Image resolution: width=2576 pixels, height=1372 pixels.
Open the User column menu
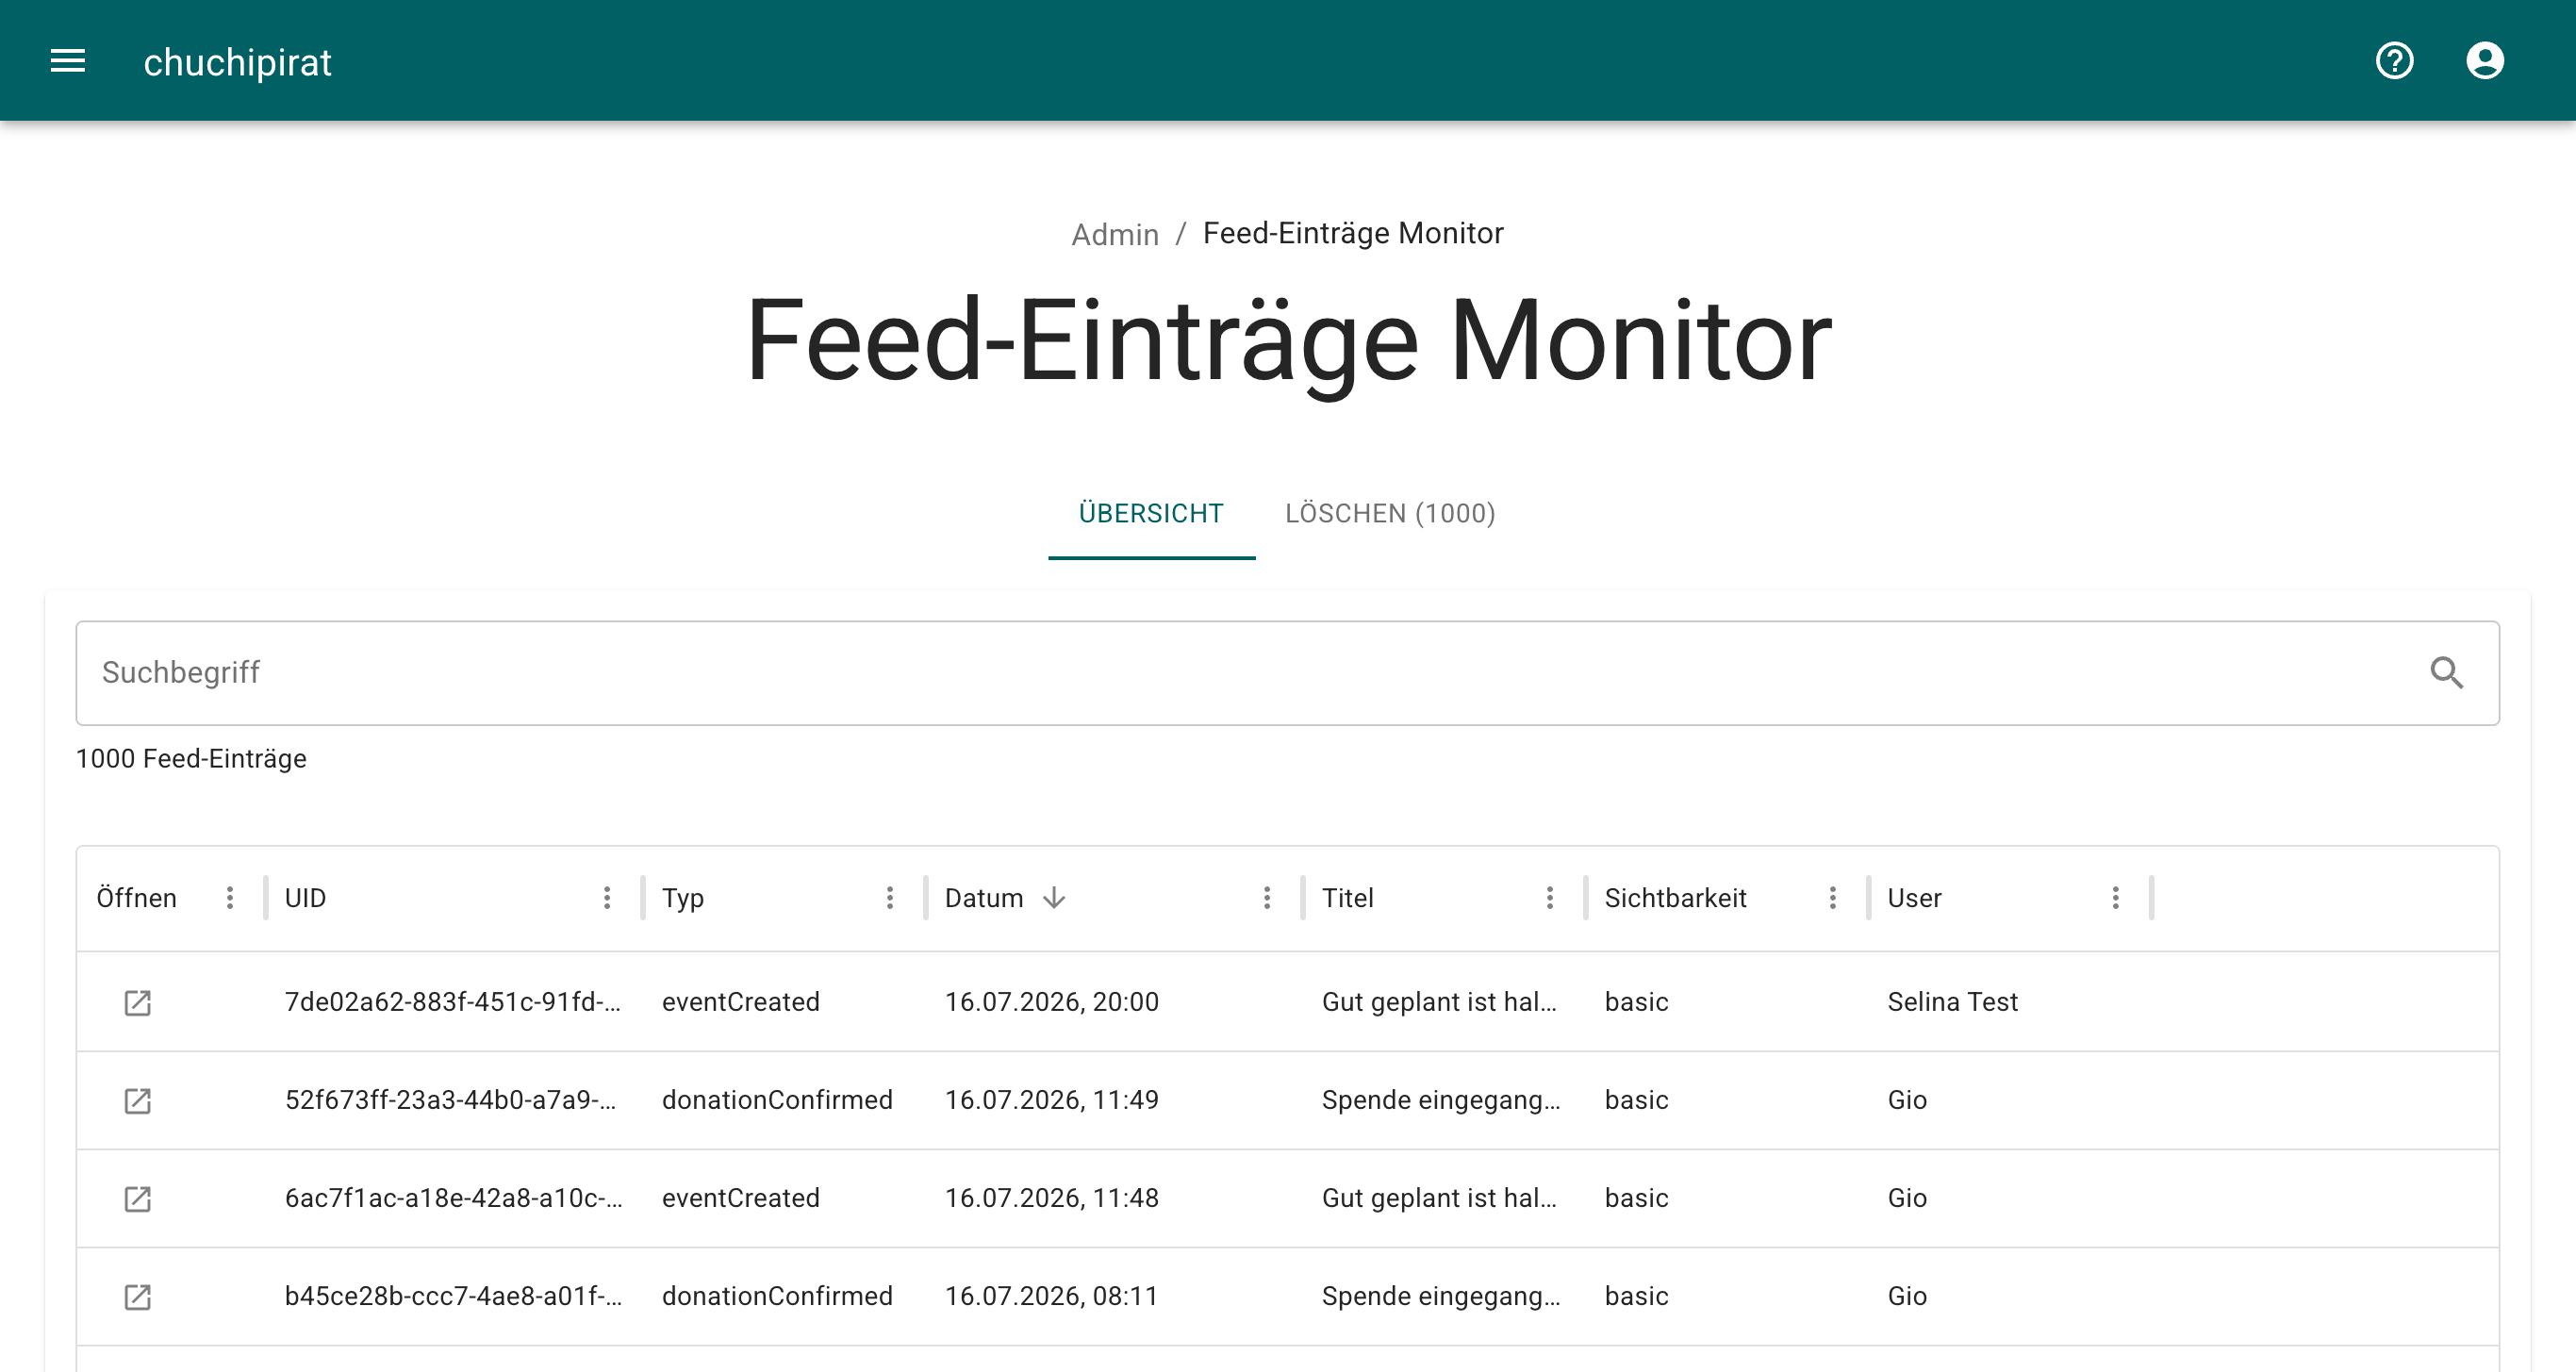tap(2116, 898)
